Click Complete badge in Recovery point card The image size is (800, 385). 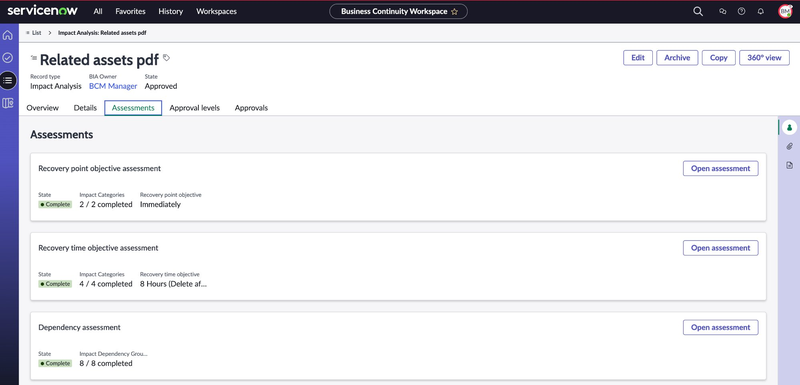click(55, 204)
